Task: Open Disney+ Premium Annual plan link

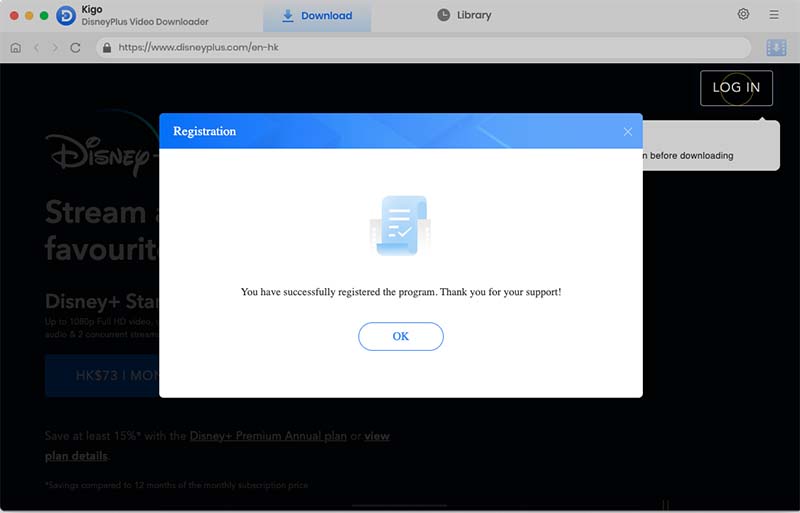Action: (x=268, y=436)
